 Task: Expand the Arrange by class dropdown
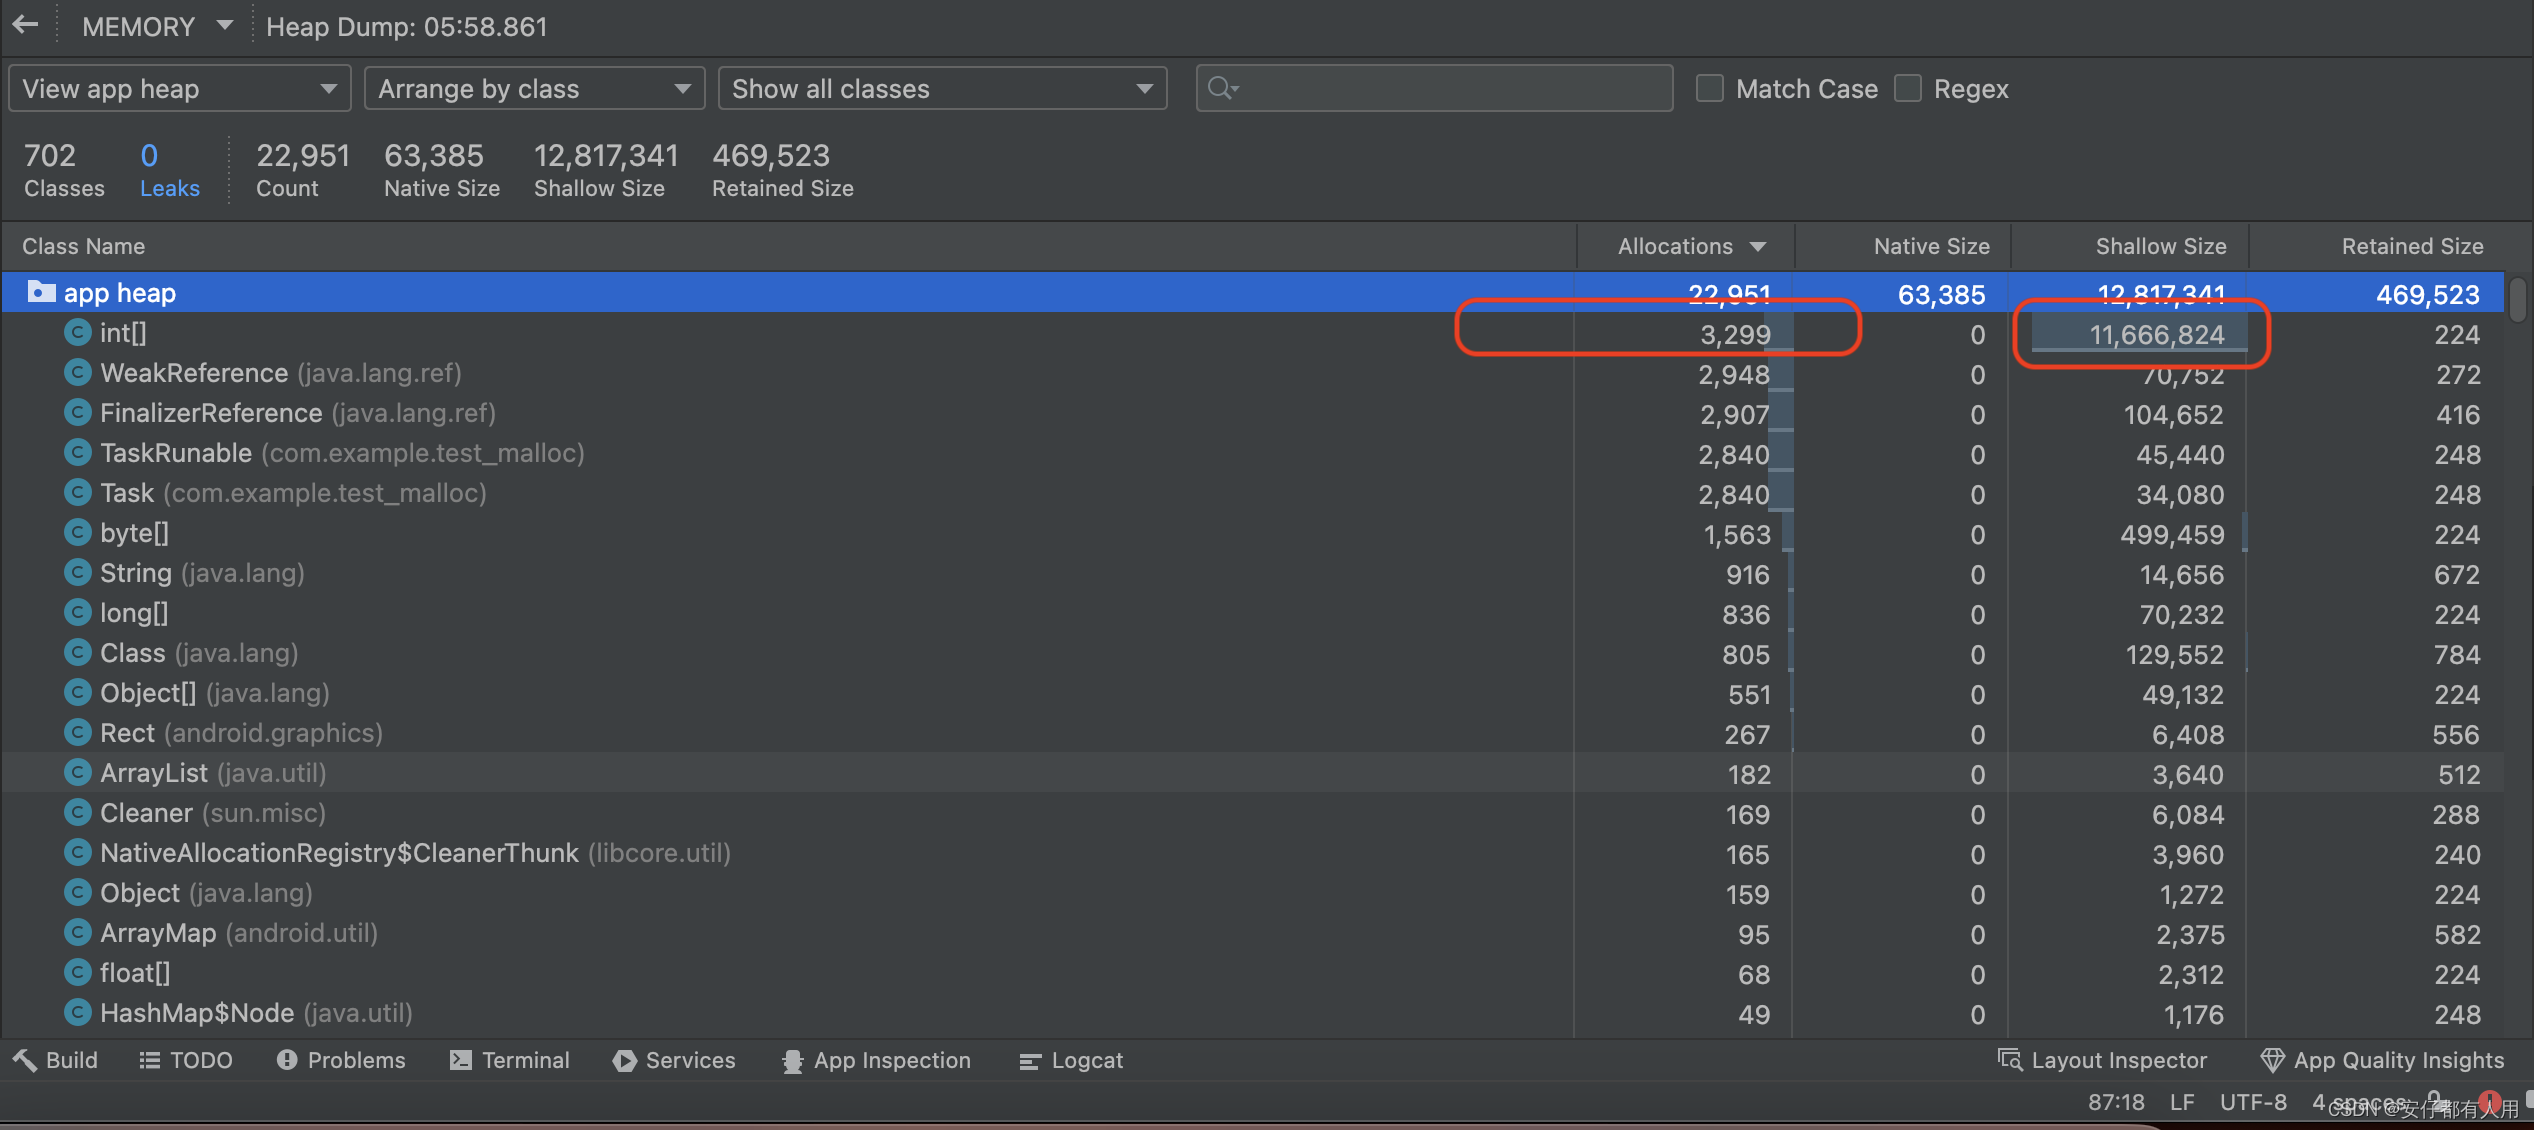pyautogui.click(x=532, y=87)
